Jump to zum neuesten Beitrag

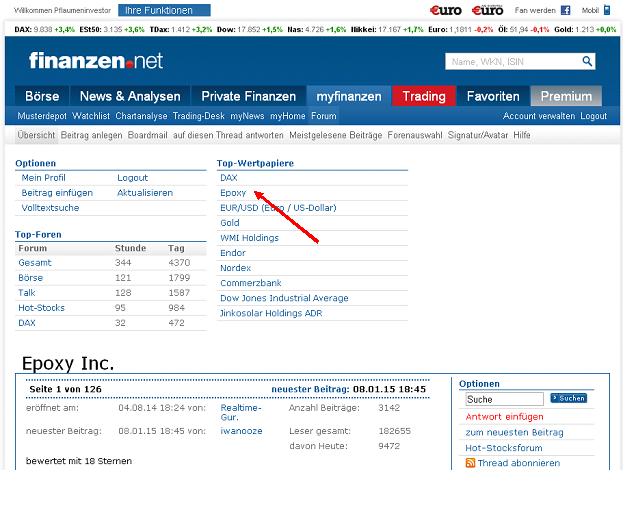[514, 432]
